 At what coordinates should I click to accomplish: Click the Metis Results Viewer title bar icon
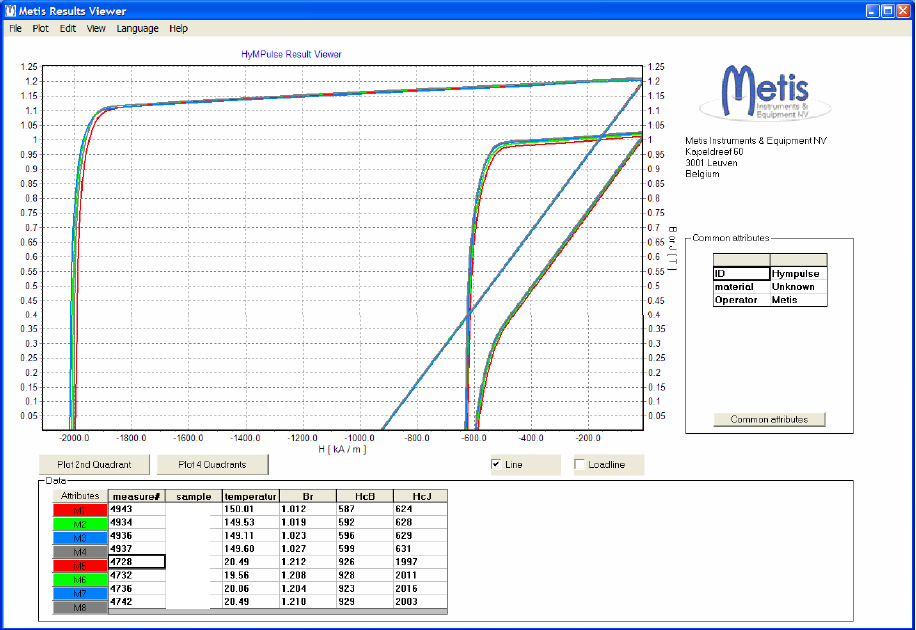tap(9, 11)
